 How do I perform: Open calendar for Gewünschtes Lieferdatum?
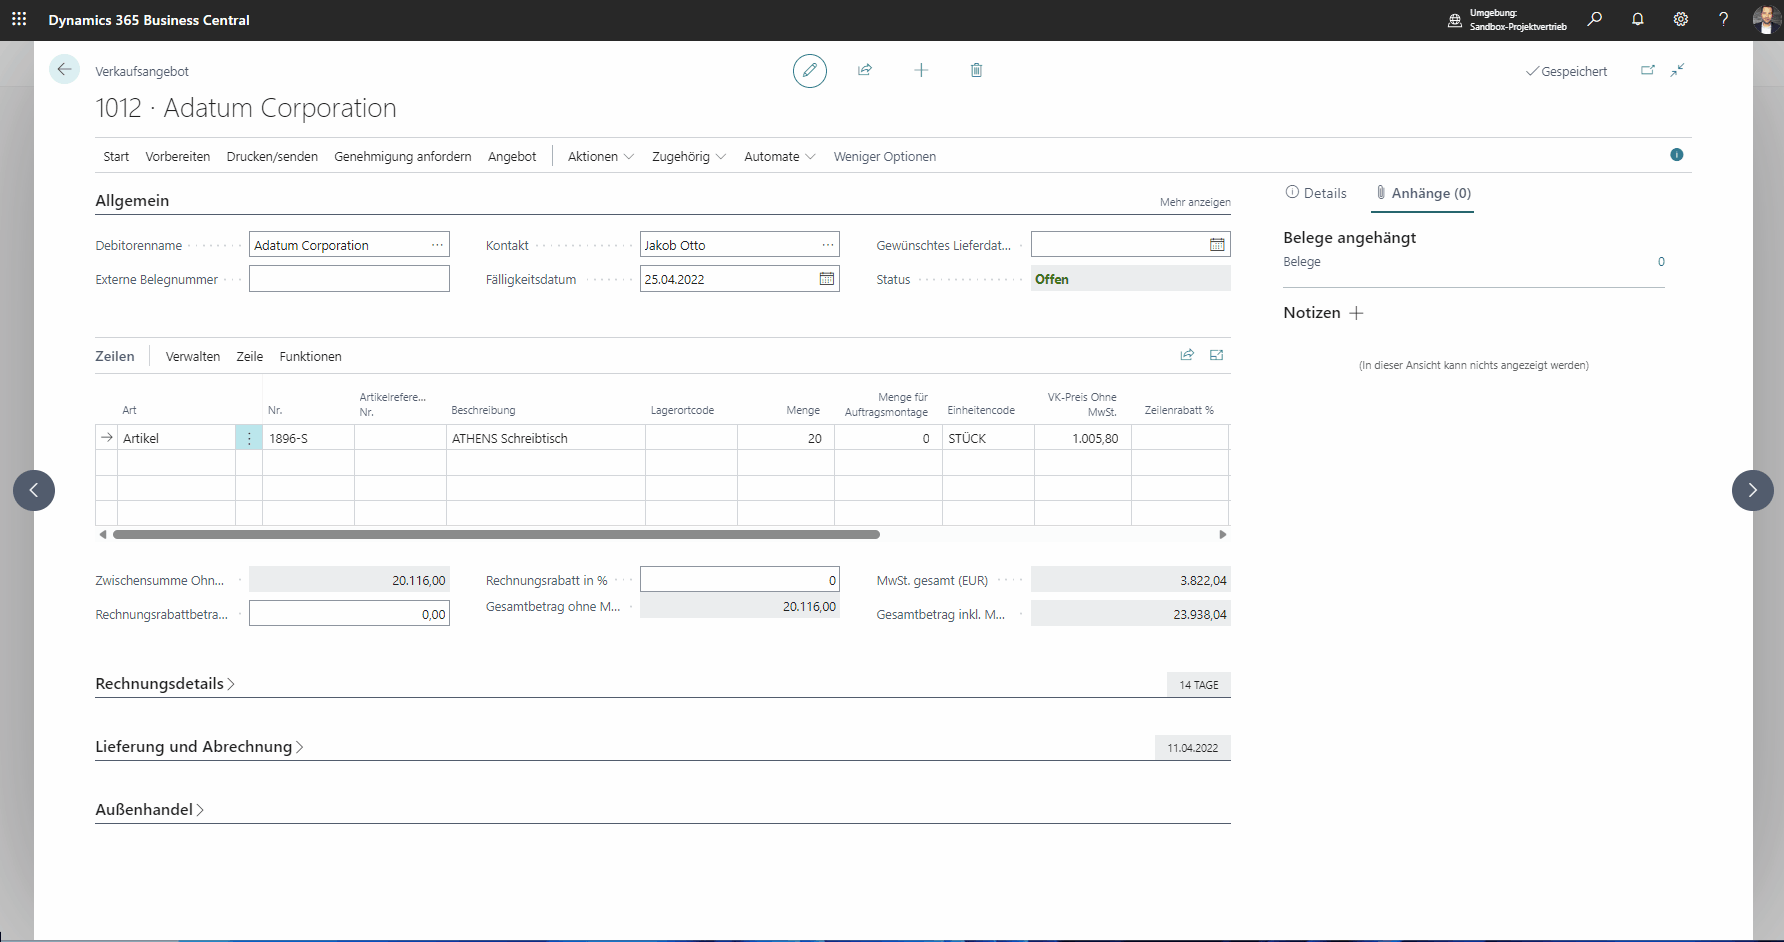(1217, 245)
